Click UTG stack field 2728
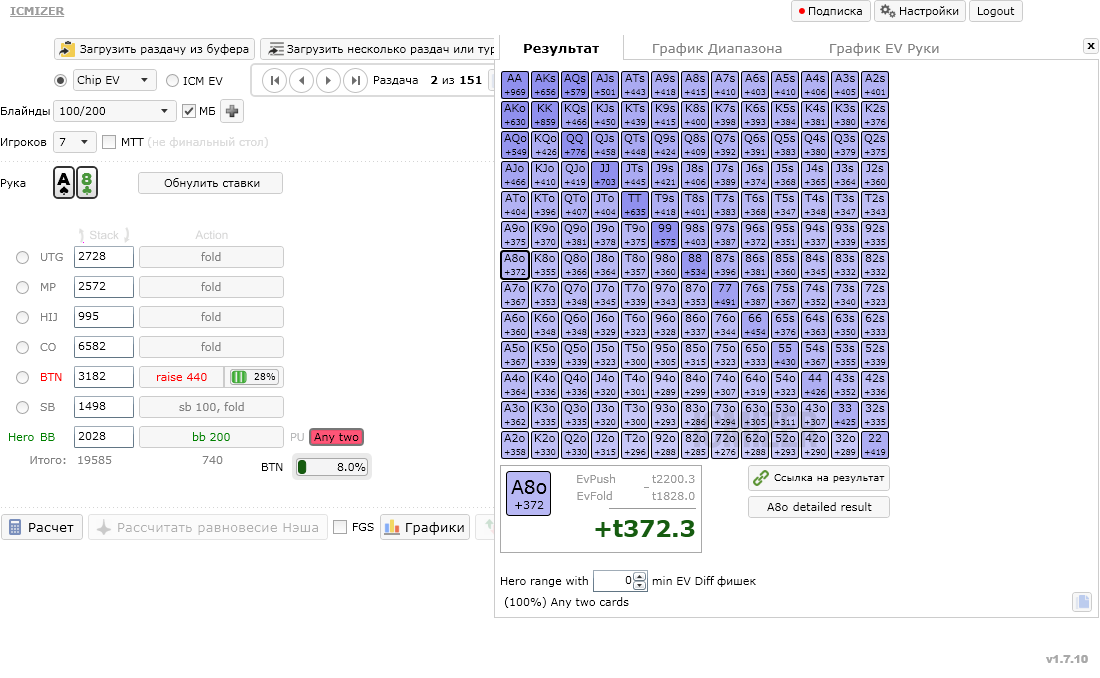The image size is (1100, 678). 104,257
